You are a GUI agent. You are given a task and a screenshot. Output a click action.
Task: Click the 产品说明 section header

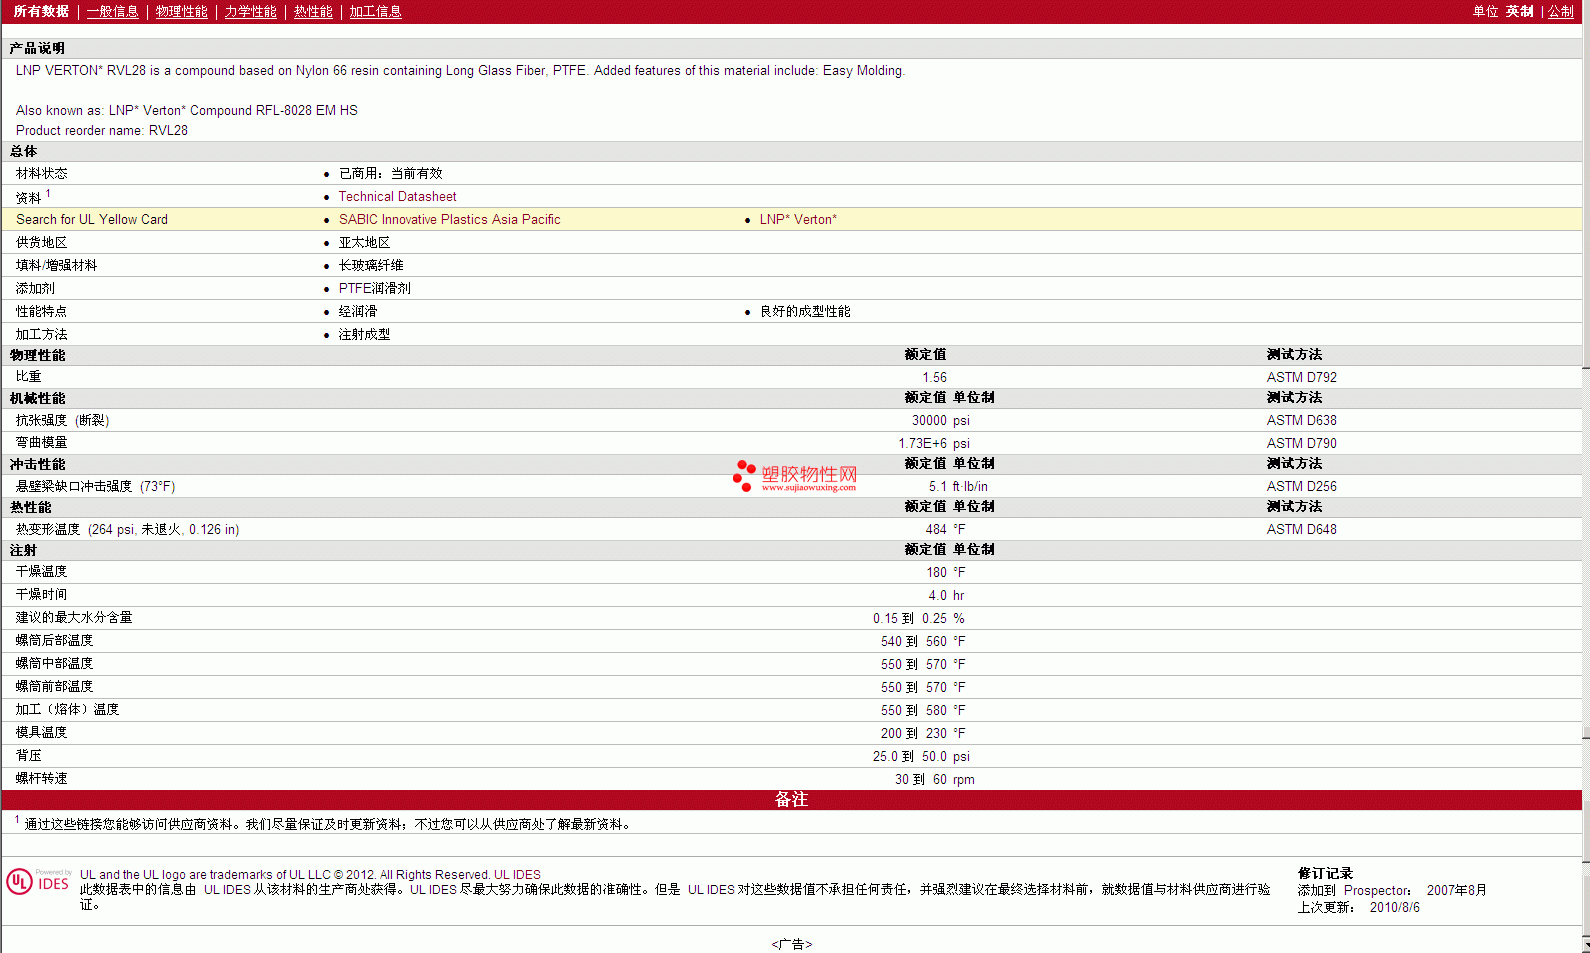pos(37,49)
